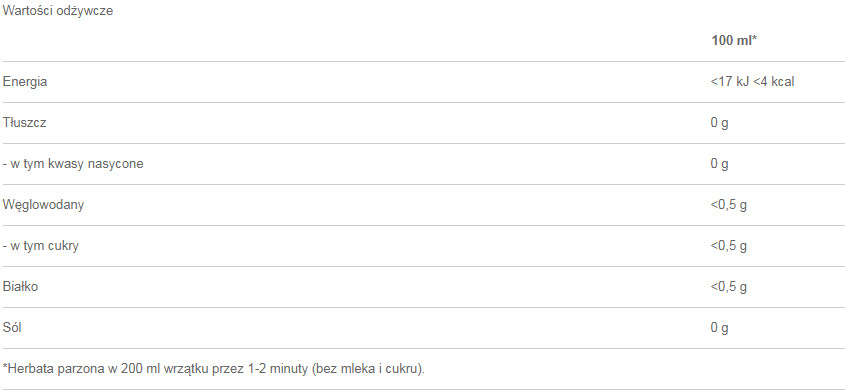The image size is (845, 391).
Task: Click the "- w tym cukry" label
Action: click(x=41, y=246)
